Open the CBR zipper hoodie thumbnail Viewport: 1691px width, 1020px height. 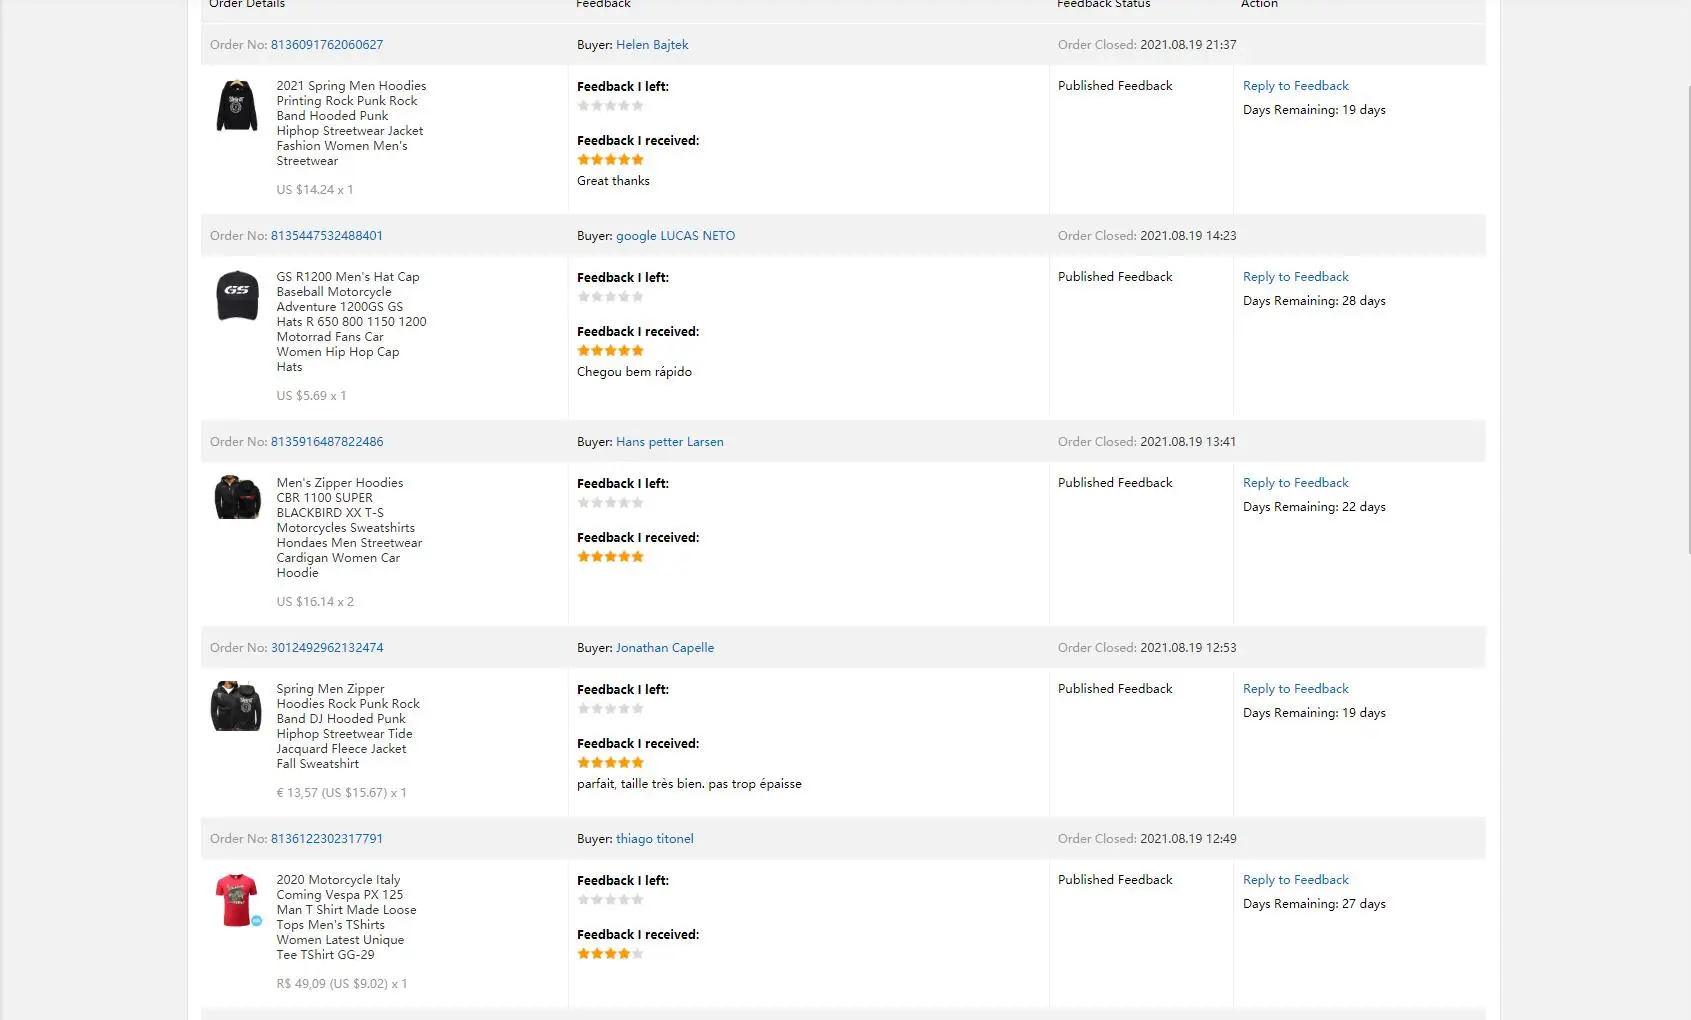pos(237,498)
